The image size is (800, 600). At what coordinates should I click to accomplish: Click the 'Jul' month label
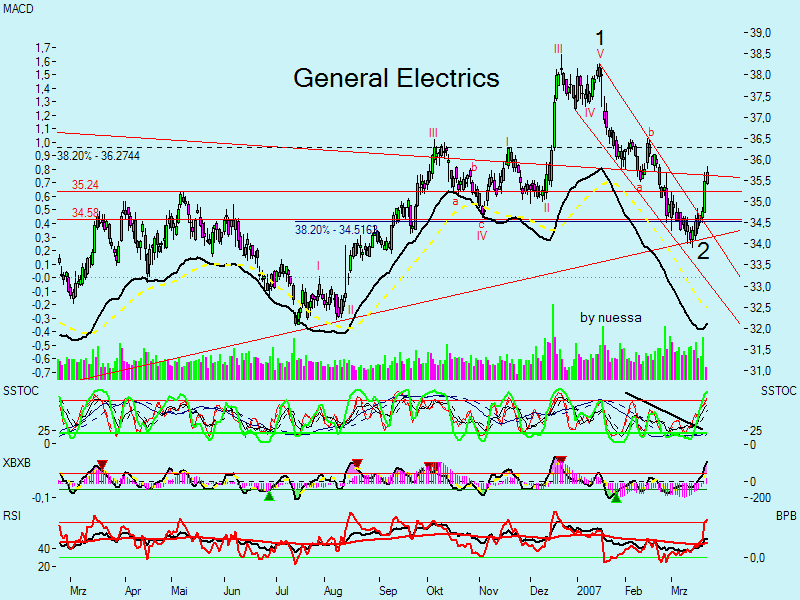282,591
